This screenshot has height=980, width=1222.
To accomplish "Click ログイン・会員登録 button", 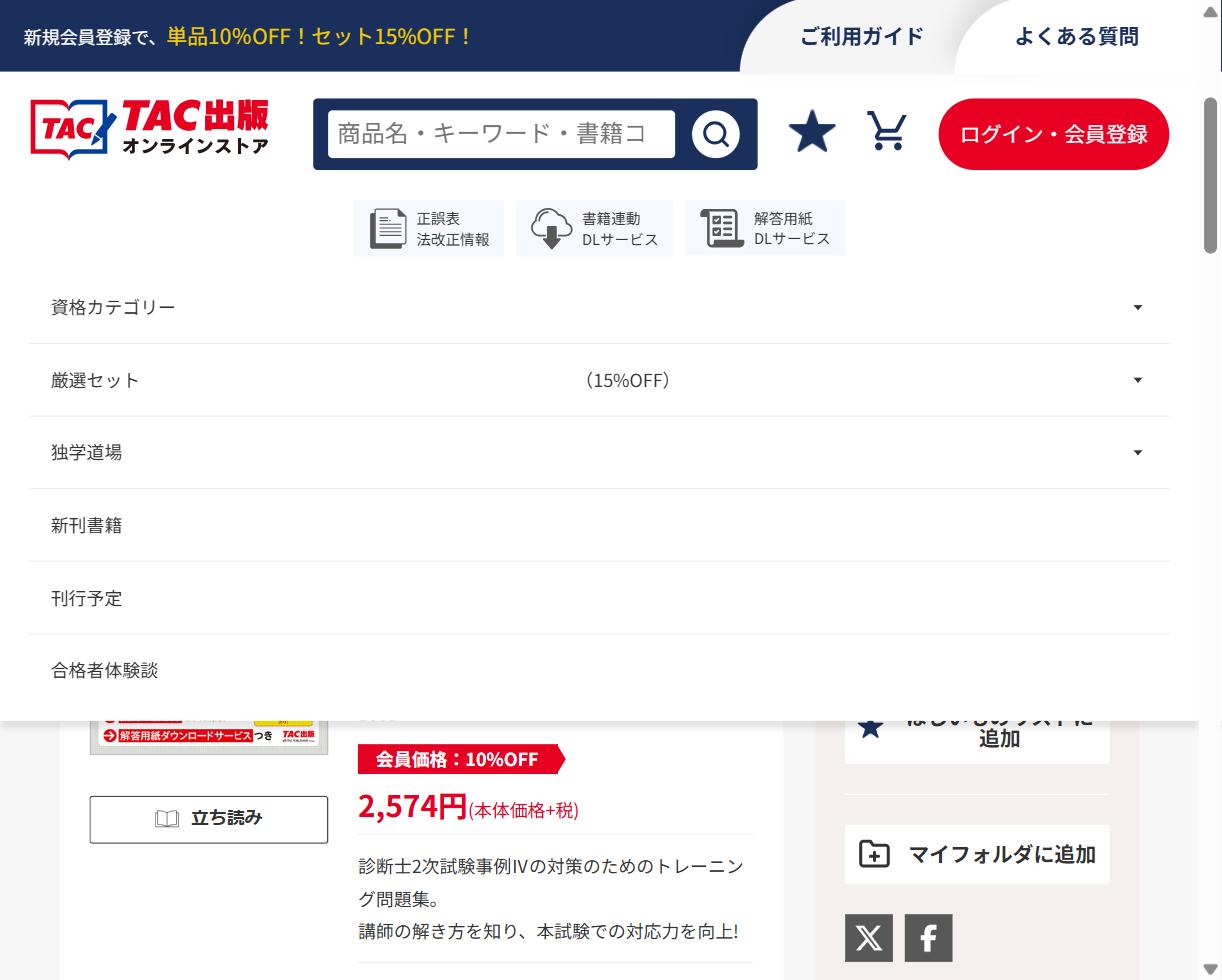I will click(1054, 134).
